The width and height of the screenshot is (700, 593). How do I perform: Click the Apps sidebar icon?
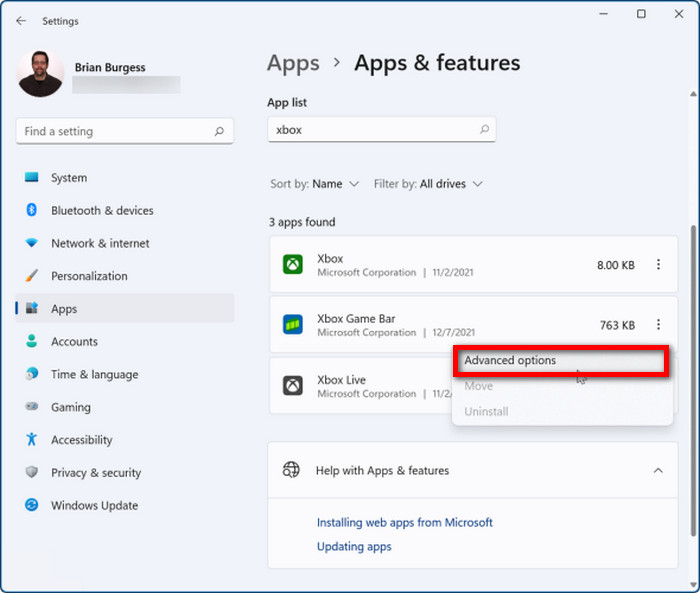pos(32,308)
